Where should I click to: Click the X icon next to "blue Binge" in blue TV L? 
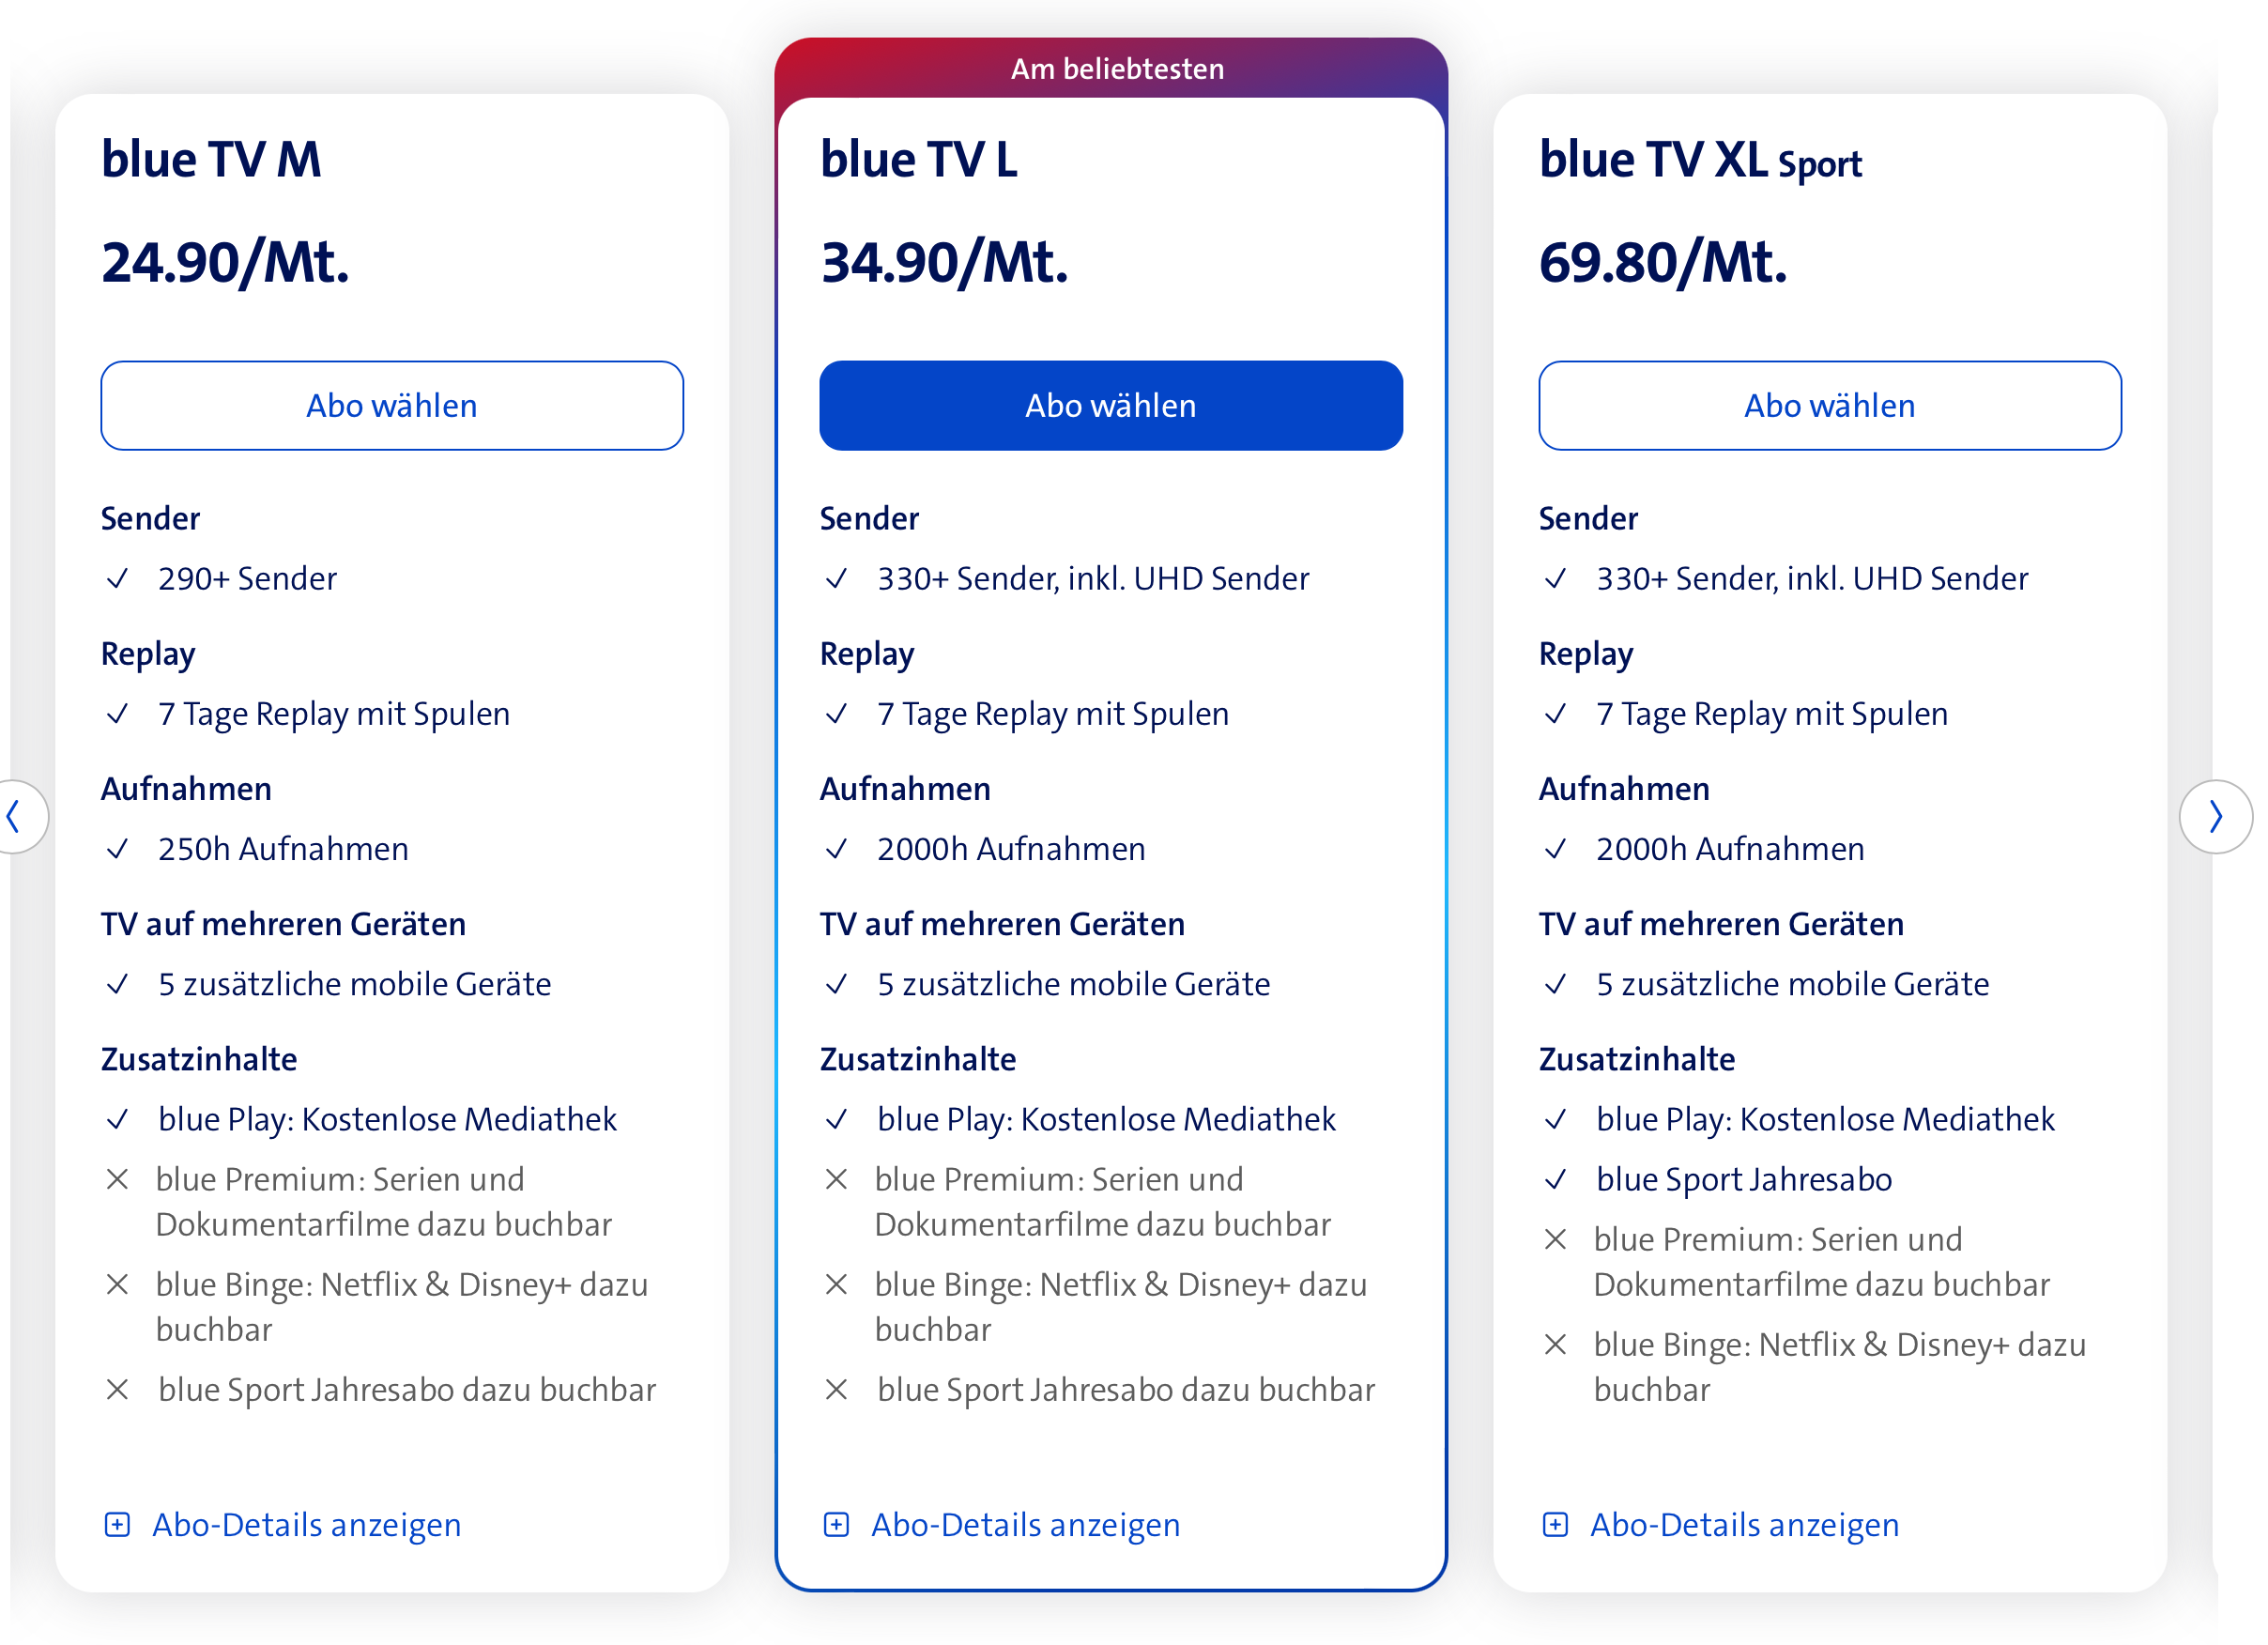(837, 1285)
